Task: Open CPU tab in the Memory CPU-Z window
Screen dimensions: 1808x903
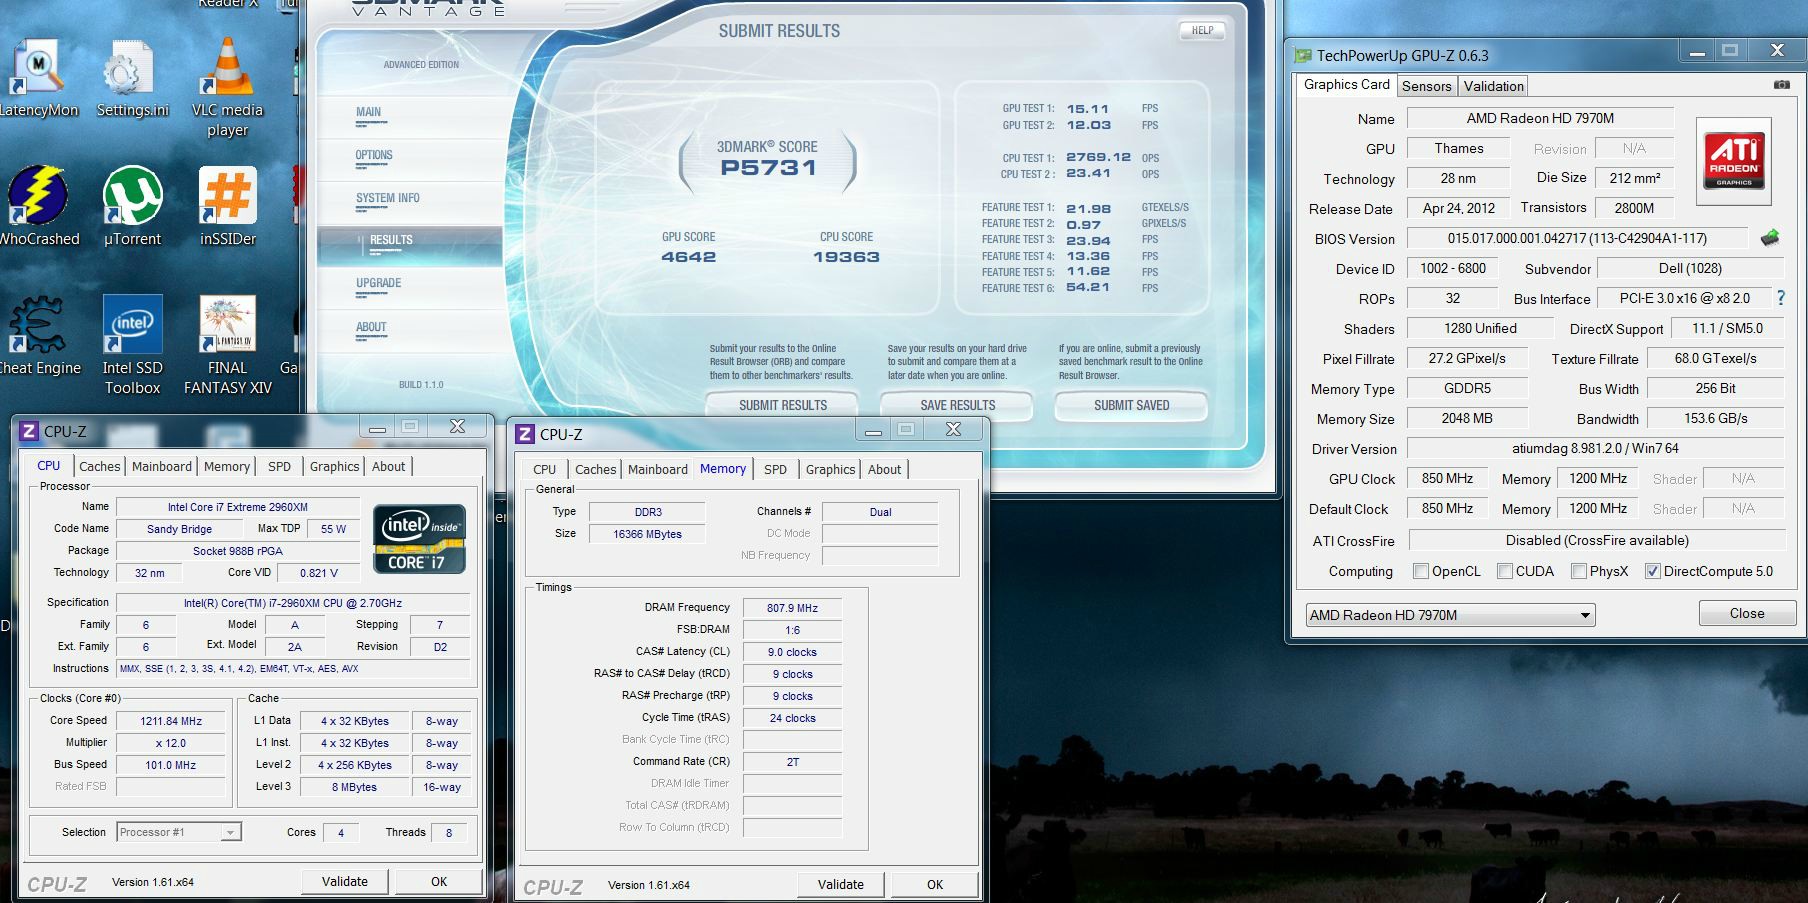Action: 544,469
